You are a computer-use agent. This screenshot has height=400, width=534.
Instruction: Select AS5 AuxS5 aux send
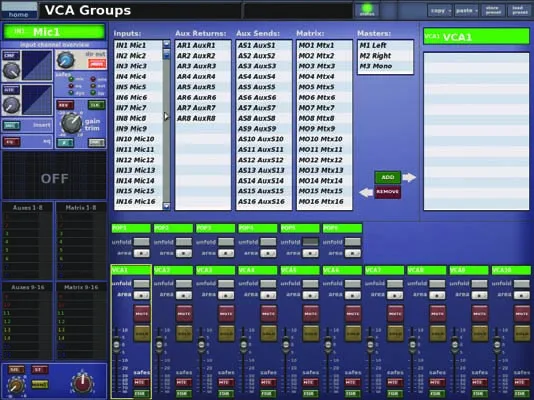pos(264,87)
